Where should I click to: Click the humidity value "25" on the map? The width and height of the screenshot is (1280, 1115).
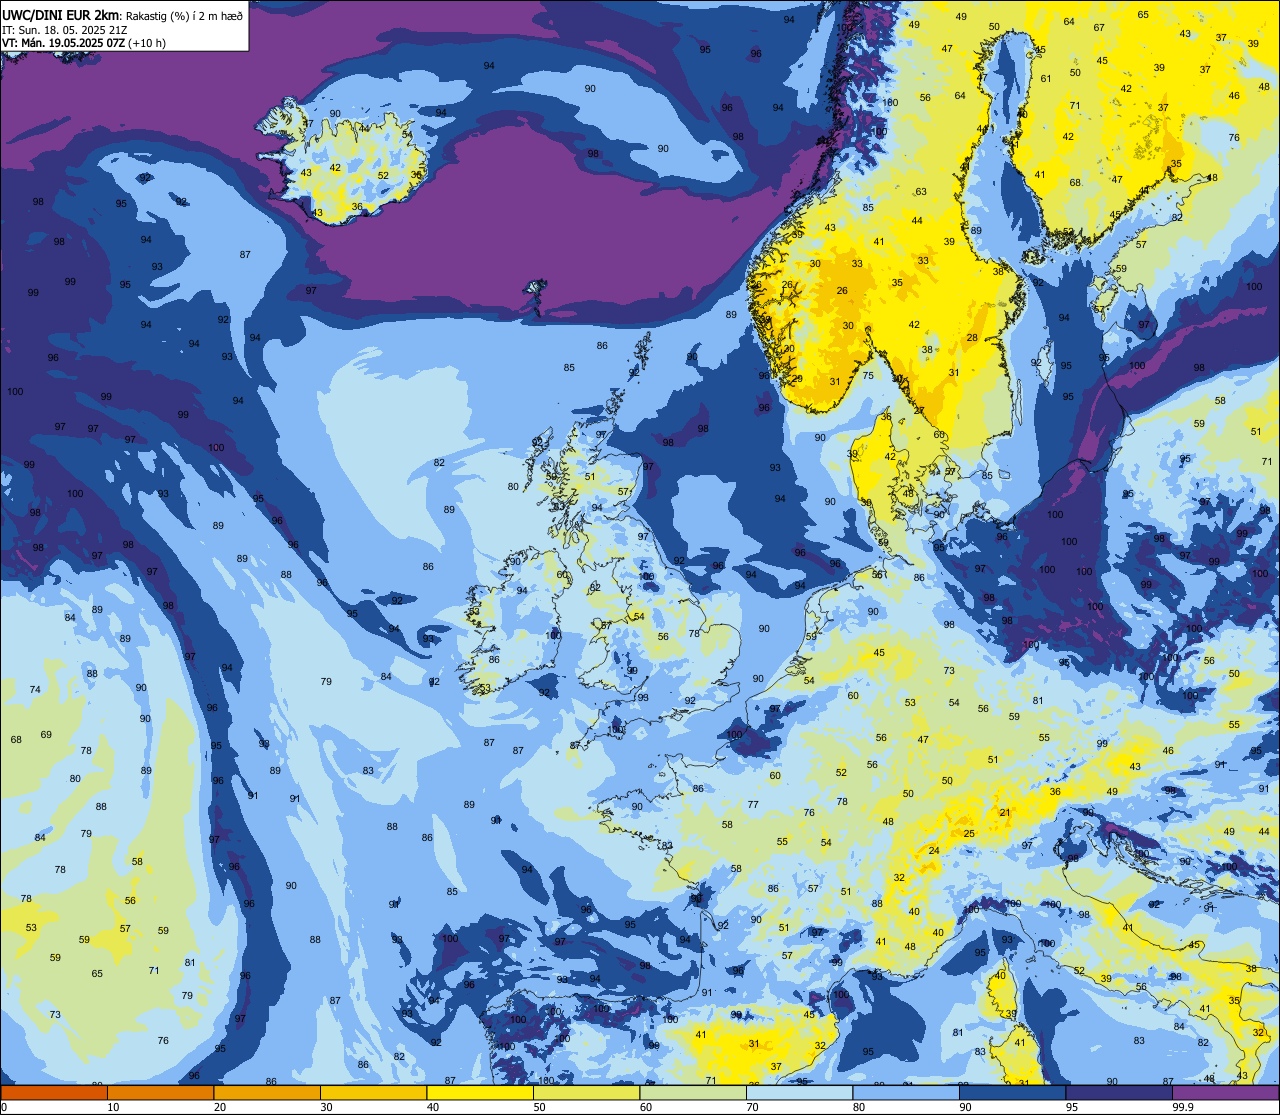(x=969, y=833)
